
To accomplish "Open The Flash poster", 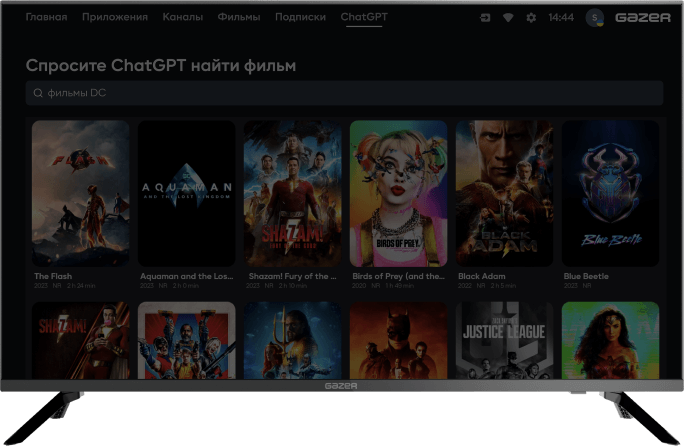I will tap(80, 193).
